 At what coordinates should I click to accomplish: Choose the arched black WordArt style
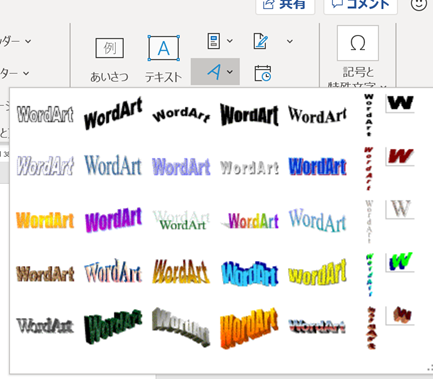(181, 114)
